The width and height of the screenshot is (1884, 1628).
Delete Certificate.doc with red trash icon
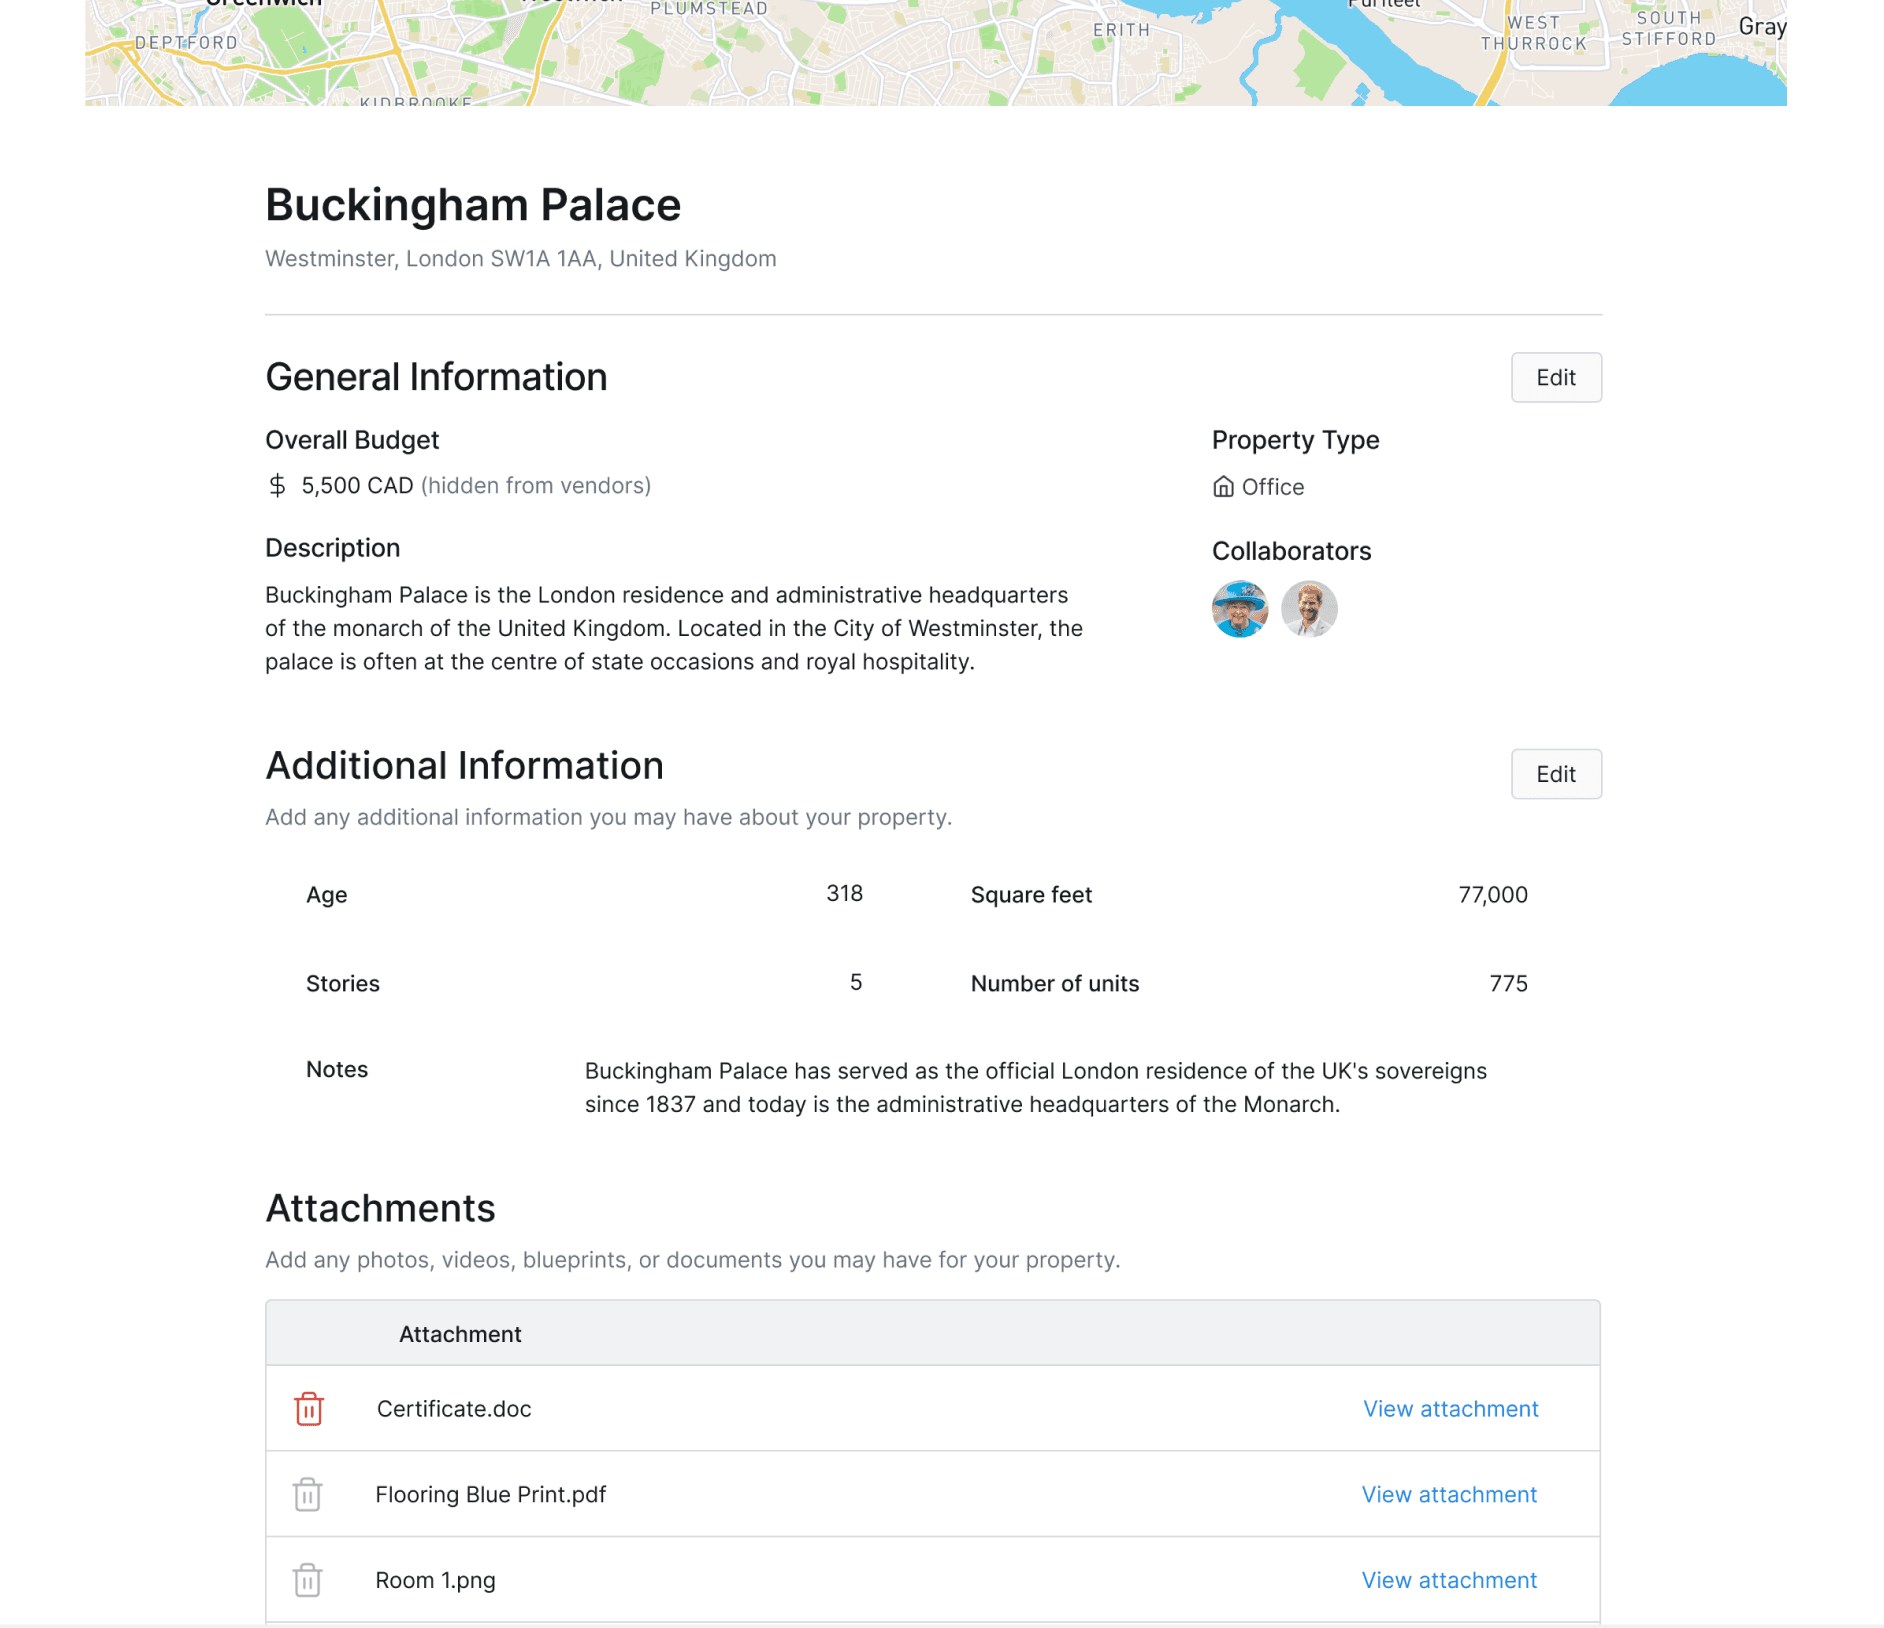[309, 1408]
